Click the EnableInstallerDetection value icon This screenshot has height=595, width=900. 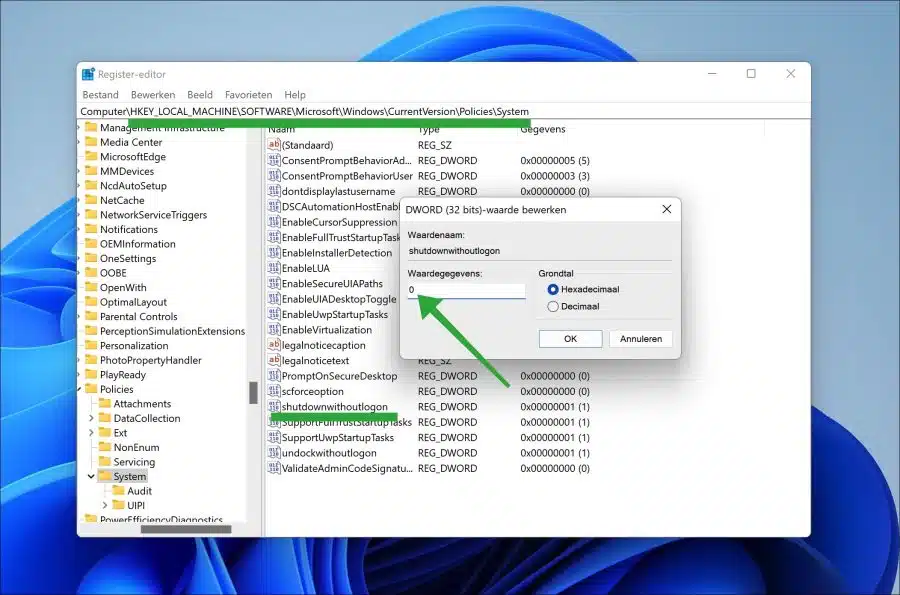point(274,252)
